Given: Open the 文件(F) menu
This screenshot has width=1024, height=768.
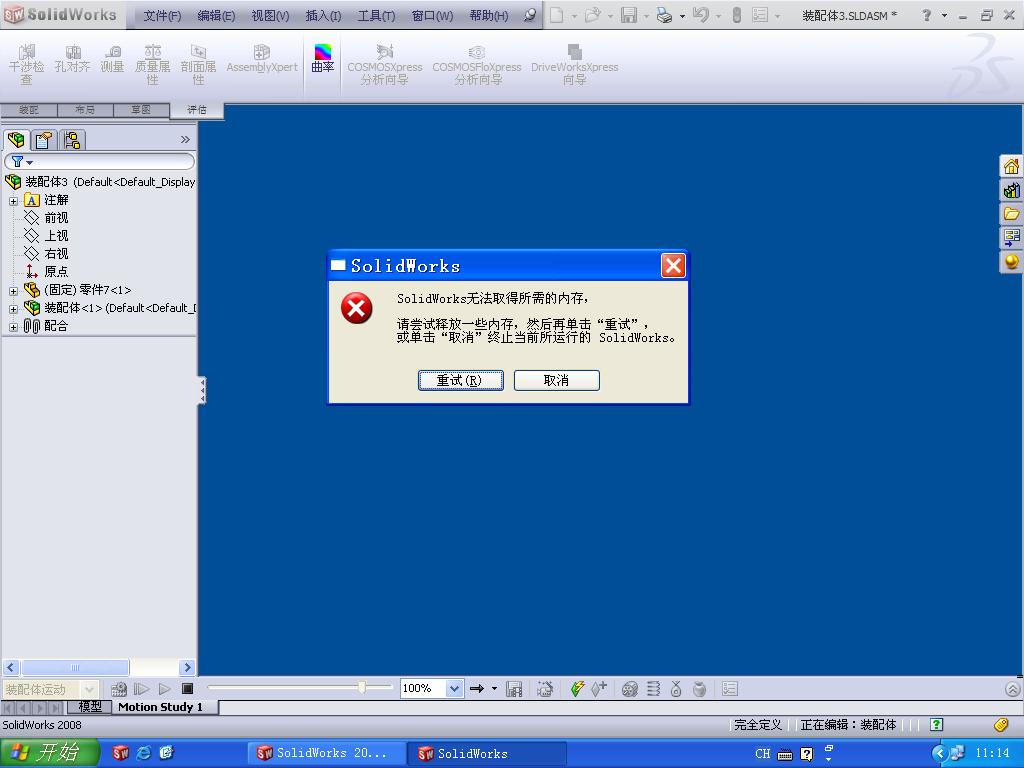Looking at the screenshot, I should [162, 16].
